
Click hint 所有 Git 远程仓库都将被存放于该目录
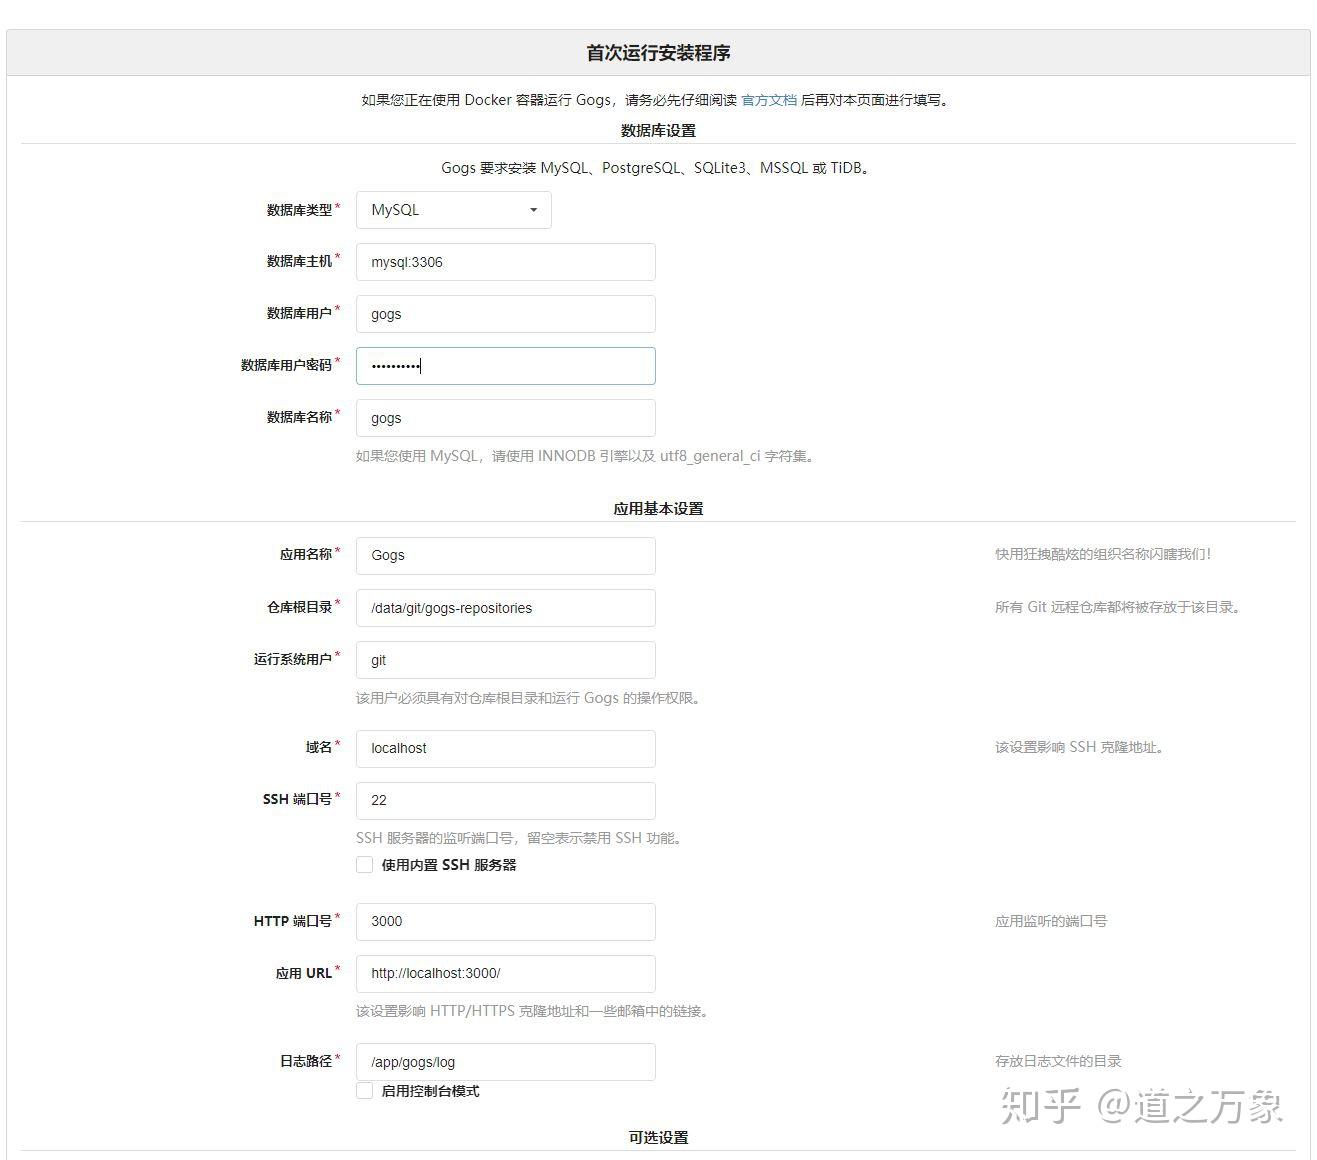click(1118, 607)
